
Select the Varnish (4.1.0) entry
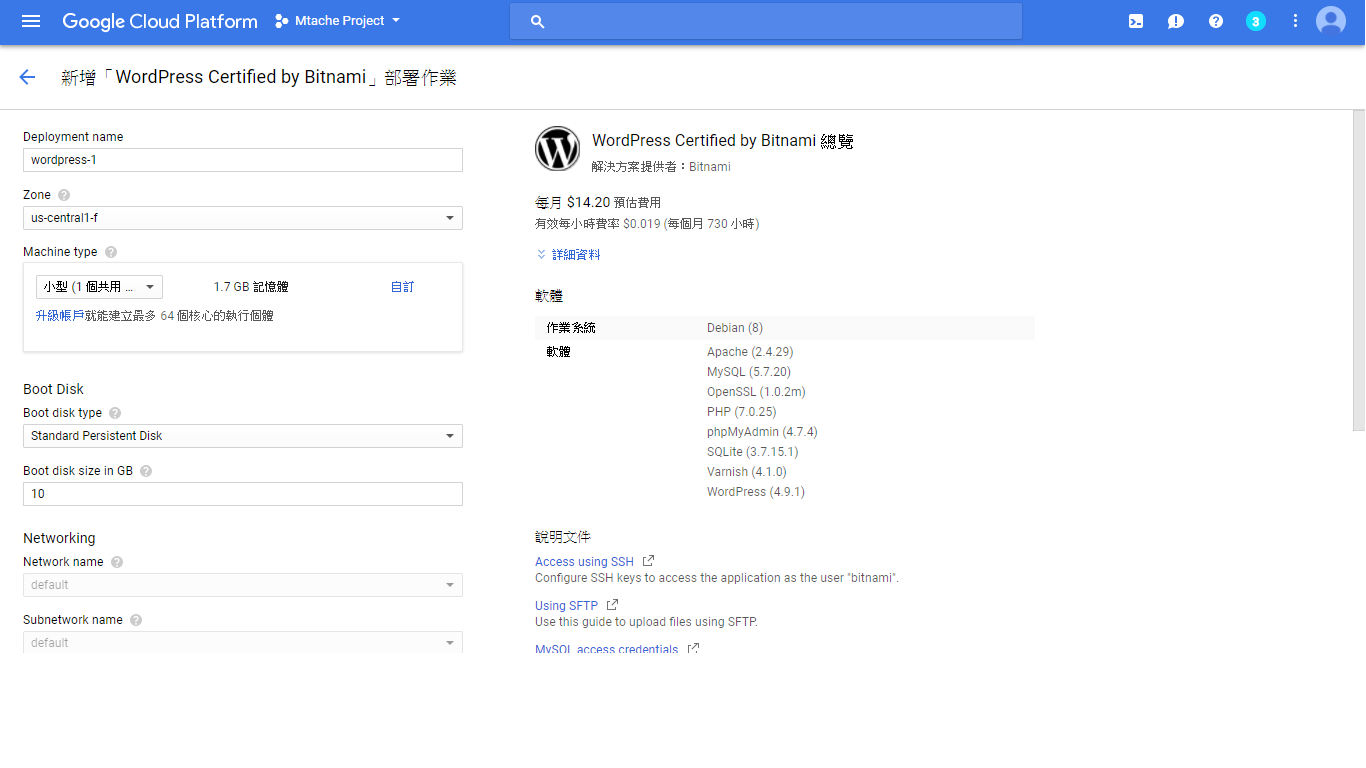[x=747, y=472]
